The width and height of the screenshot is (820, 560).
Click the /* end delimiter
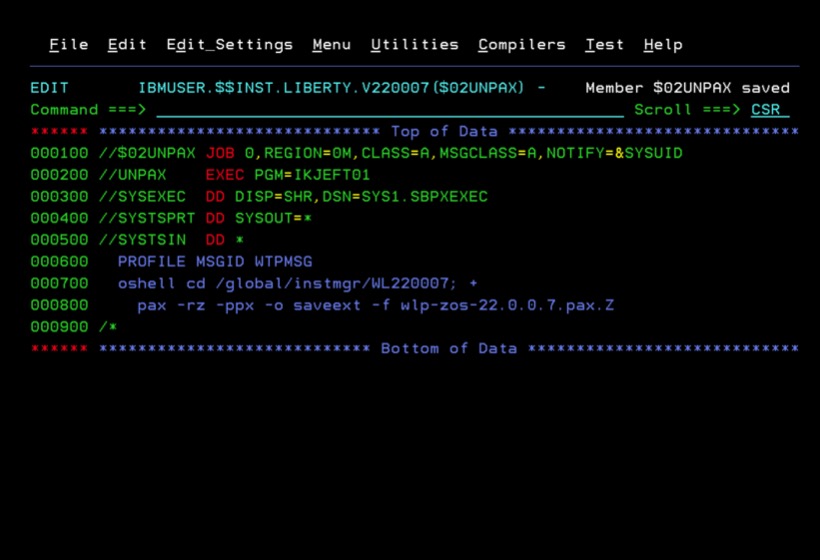click(108, 327)
